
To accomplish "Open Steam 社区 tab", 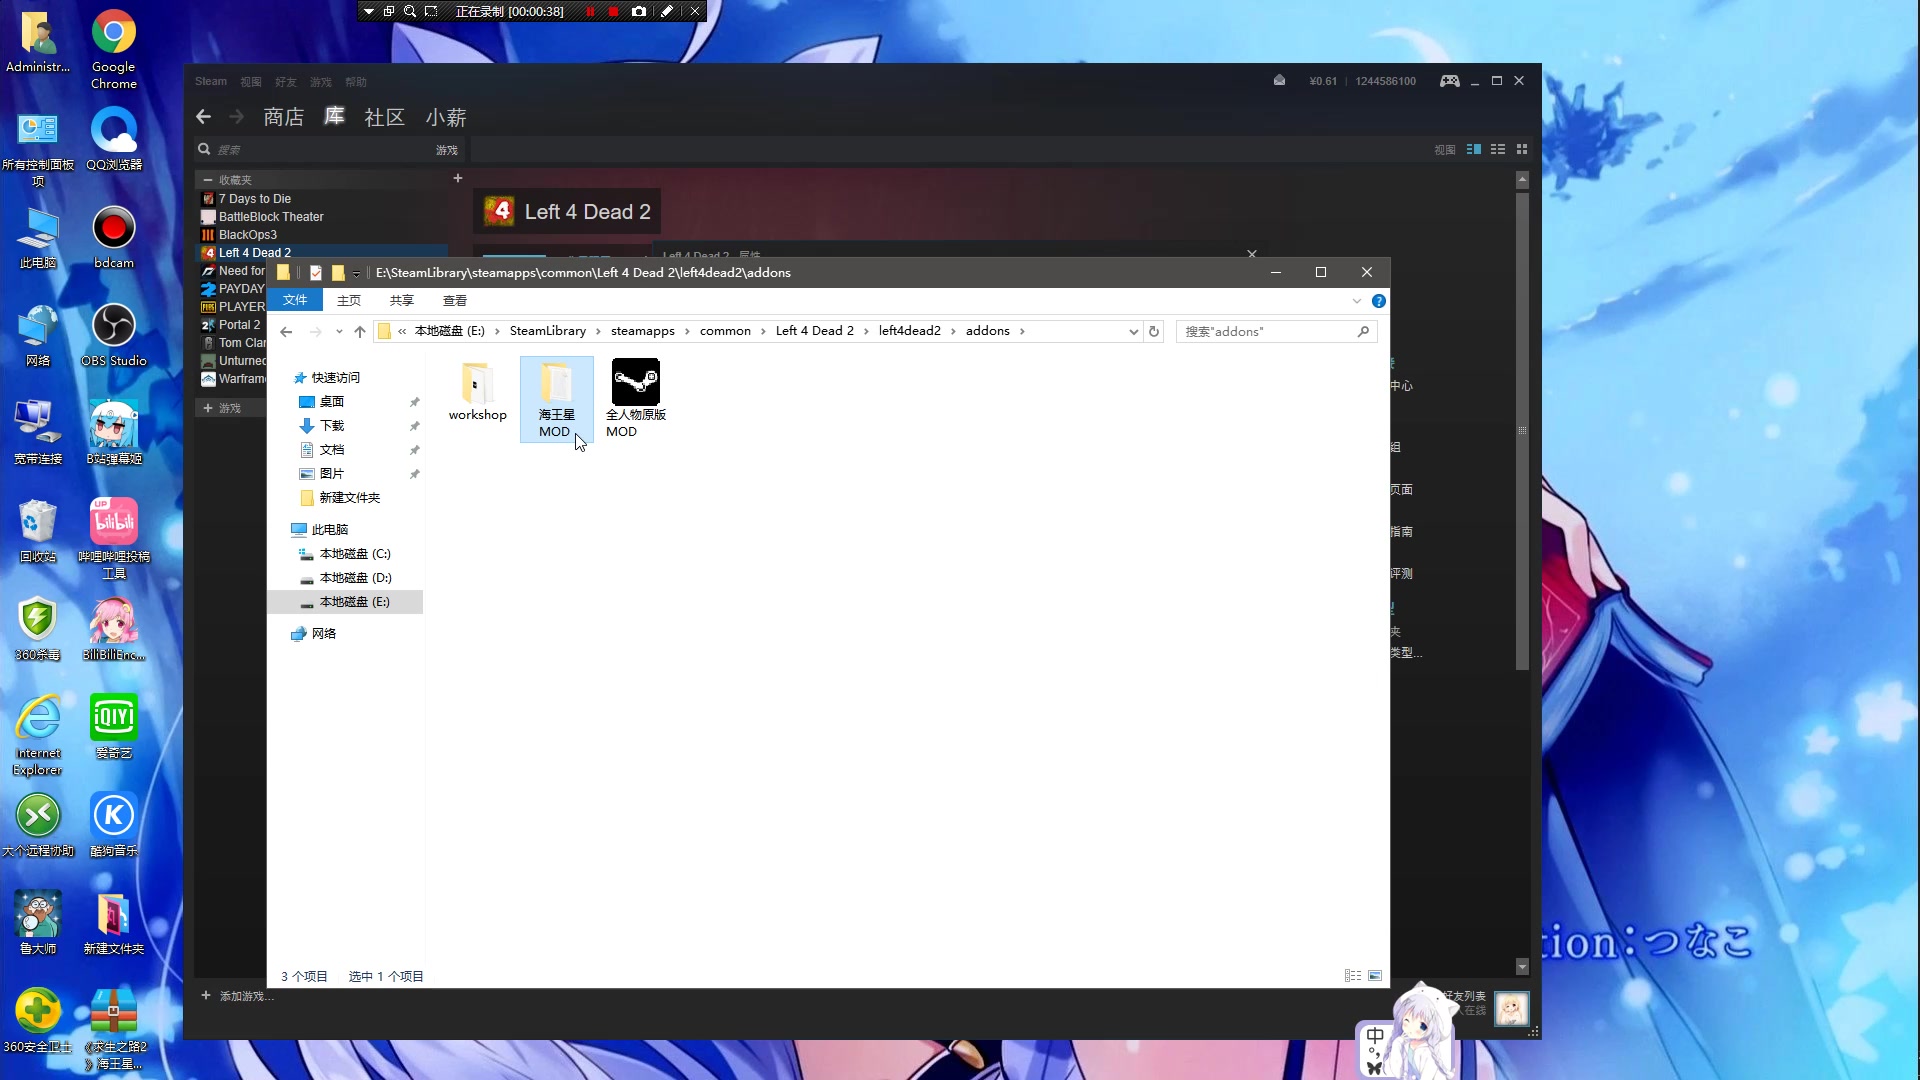I will pos(385,117).
